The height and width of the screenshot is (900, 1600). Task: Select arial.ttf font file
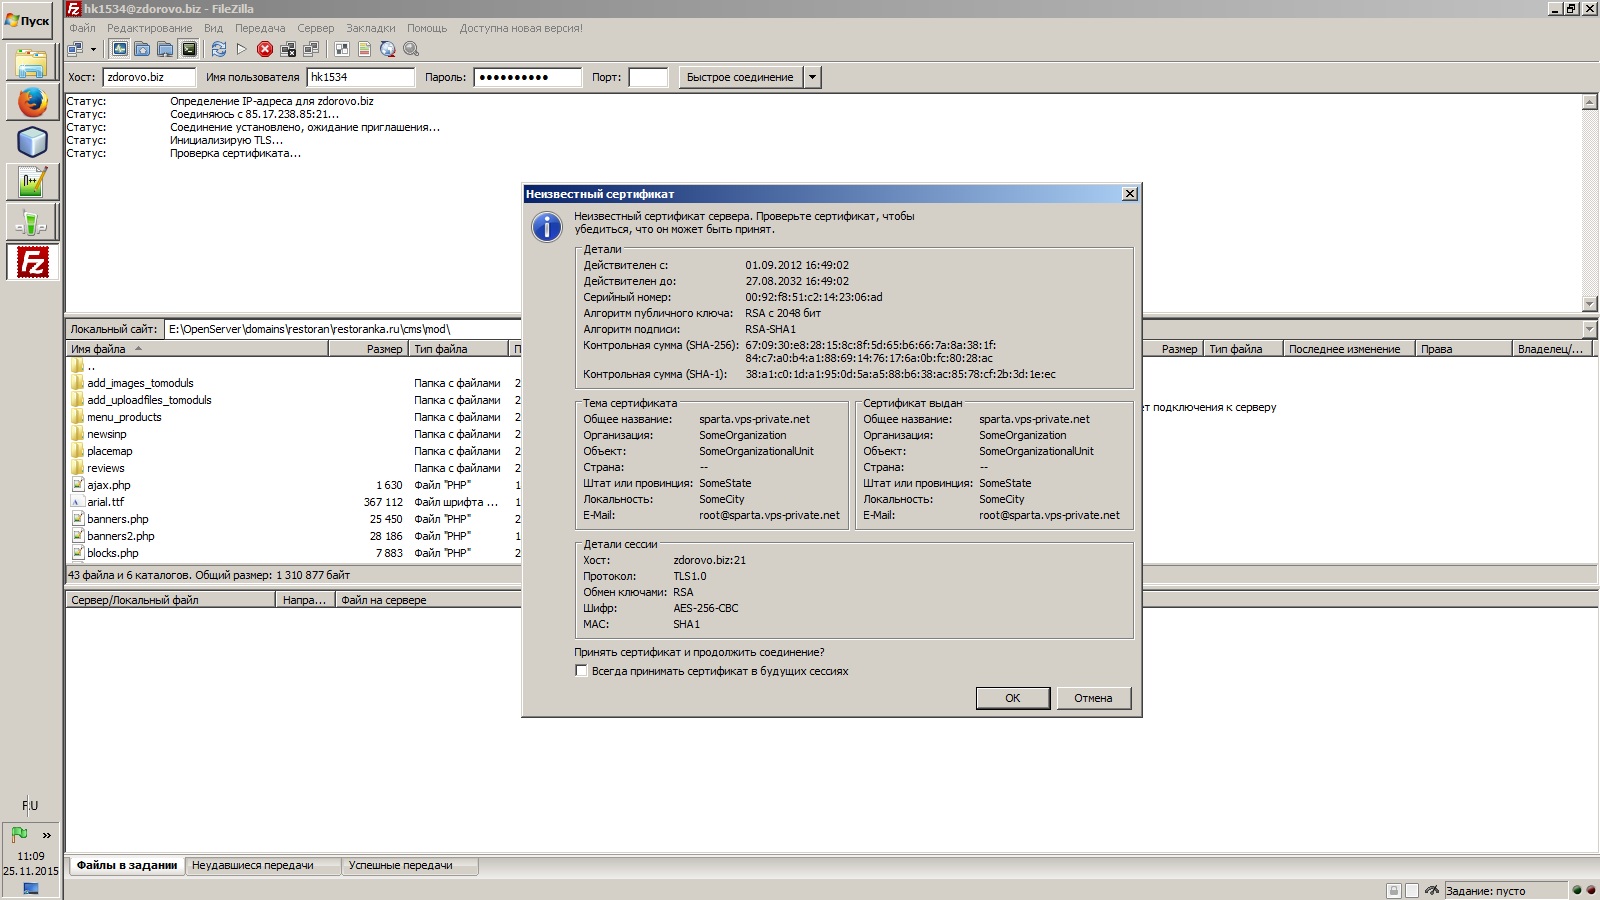[x=105, y=502]
